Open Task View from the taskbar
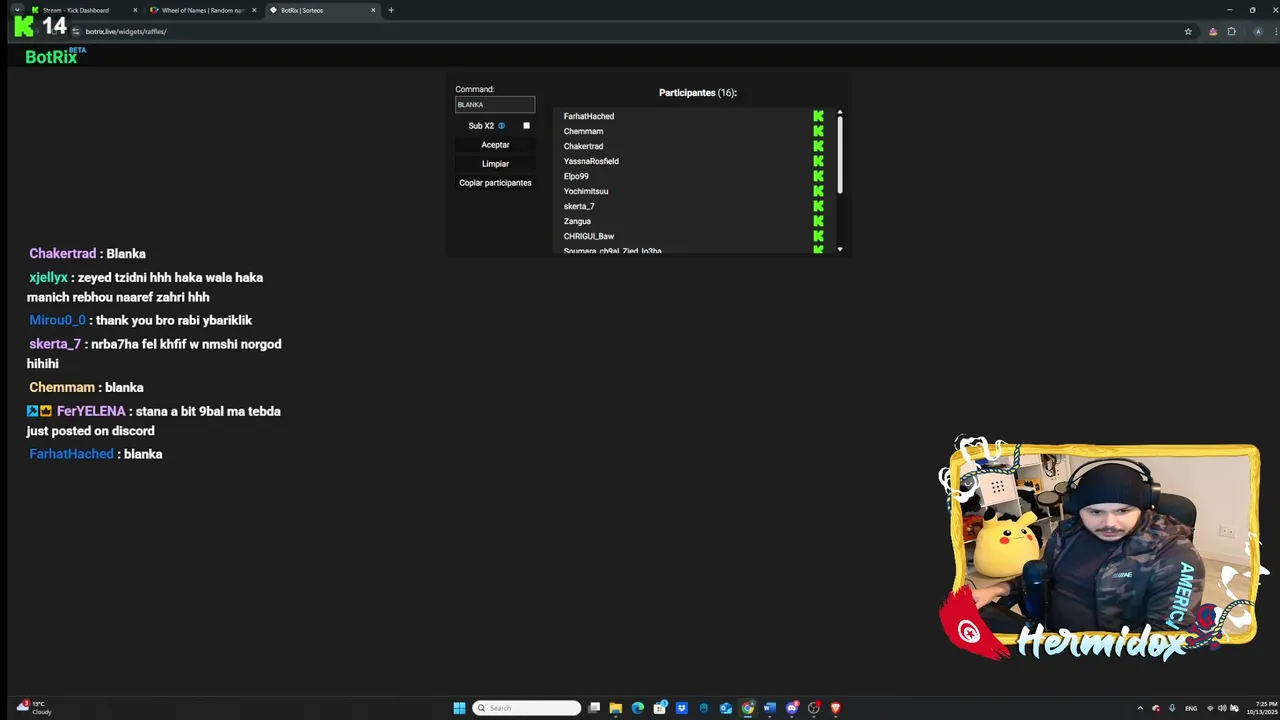This screenshot has height=720, width=1280. 594,708
